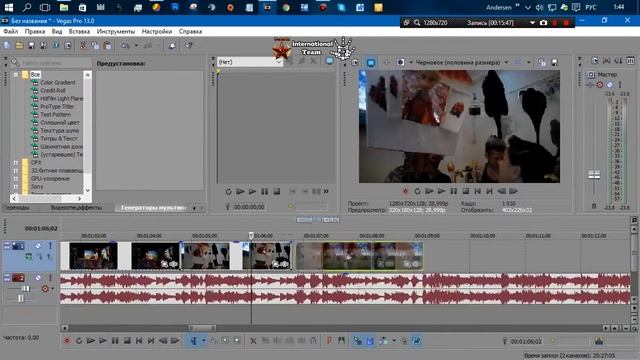The width and height of the screenshot is (640, 360).
Task: Select the Титры & Текст generator
Action: click(x=59, y=138)
